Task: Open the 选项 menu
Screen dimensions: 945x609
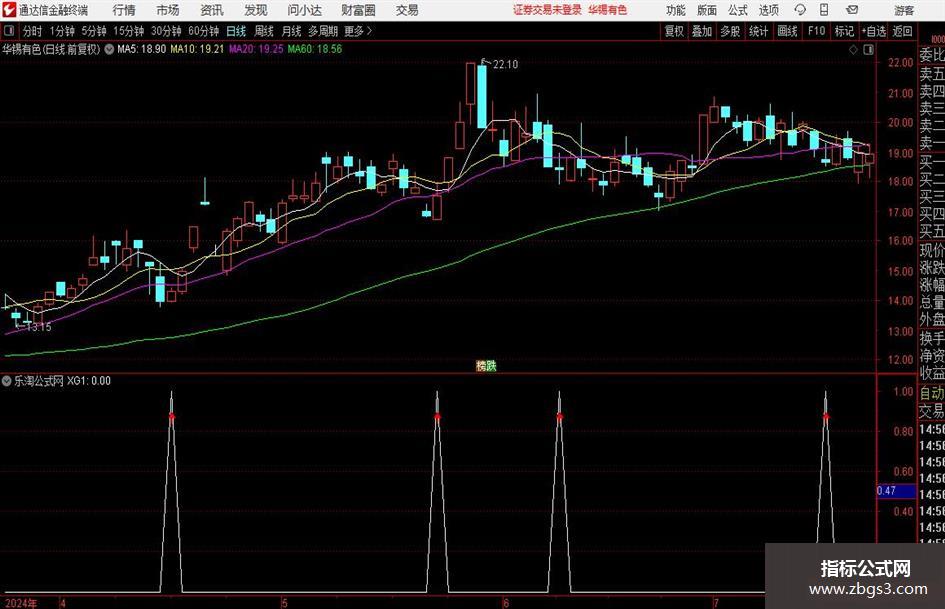Action: click(x=768, y=10)
